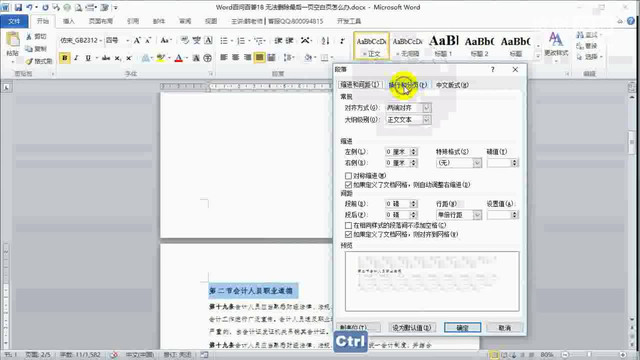Viewport: 640px width, 360px height.
Task: Open the font size dropdown
Action: click(x=127, y=40)
